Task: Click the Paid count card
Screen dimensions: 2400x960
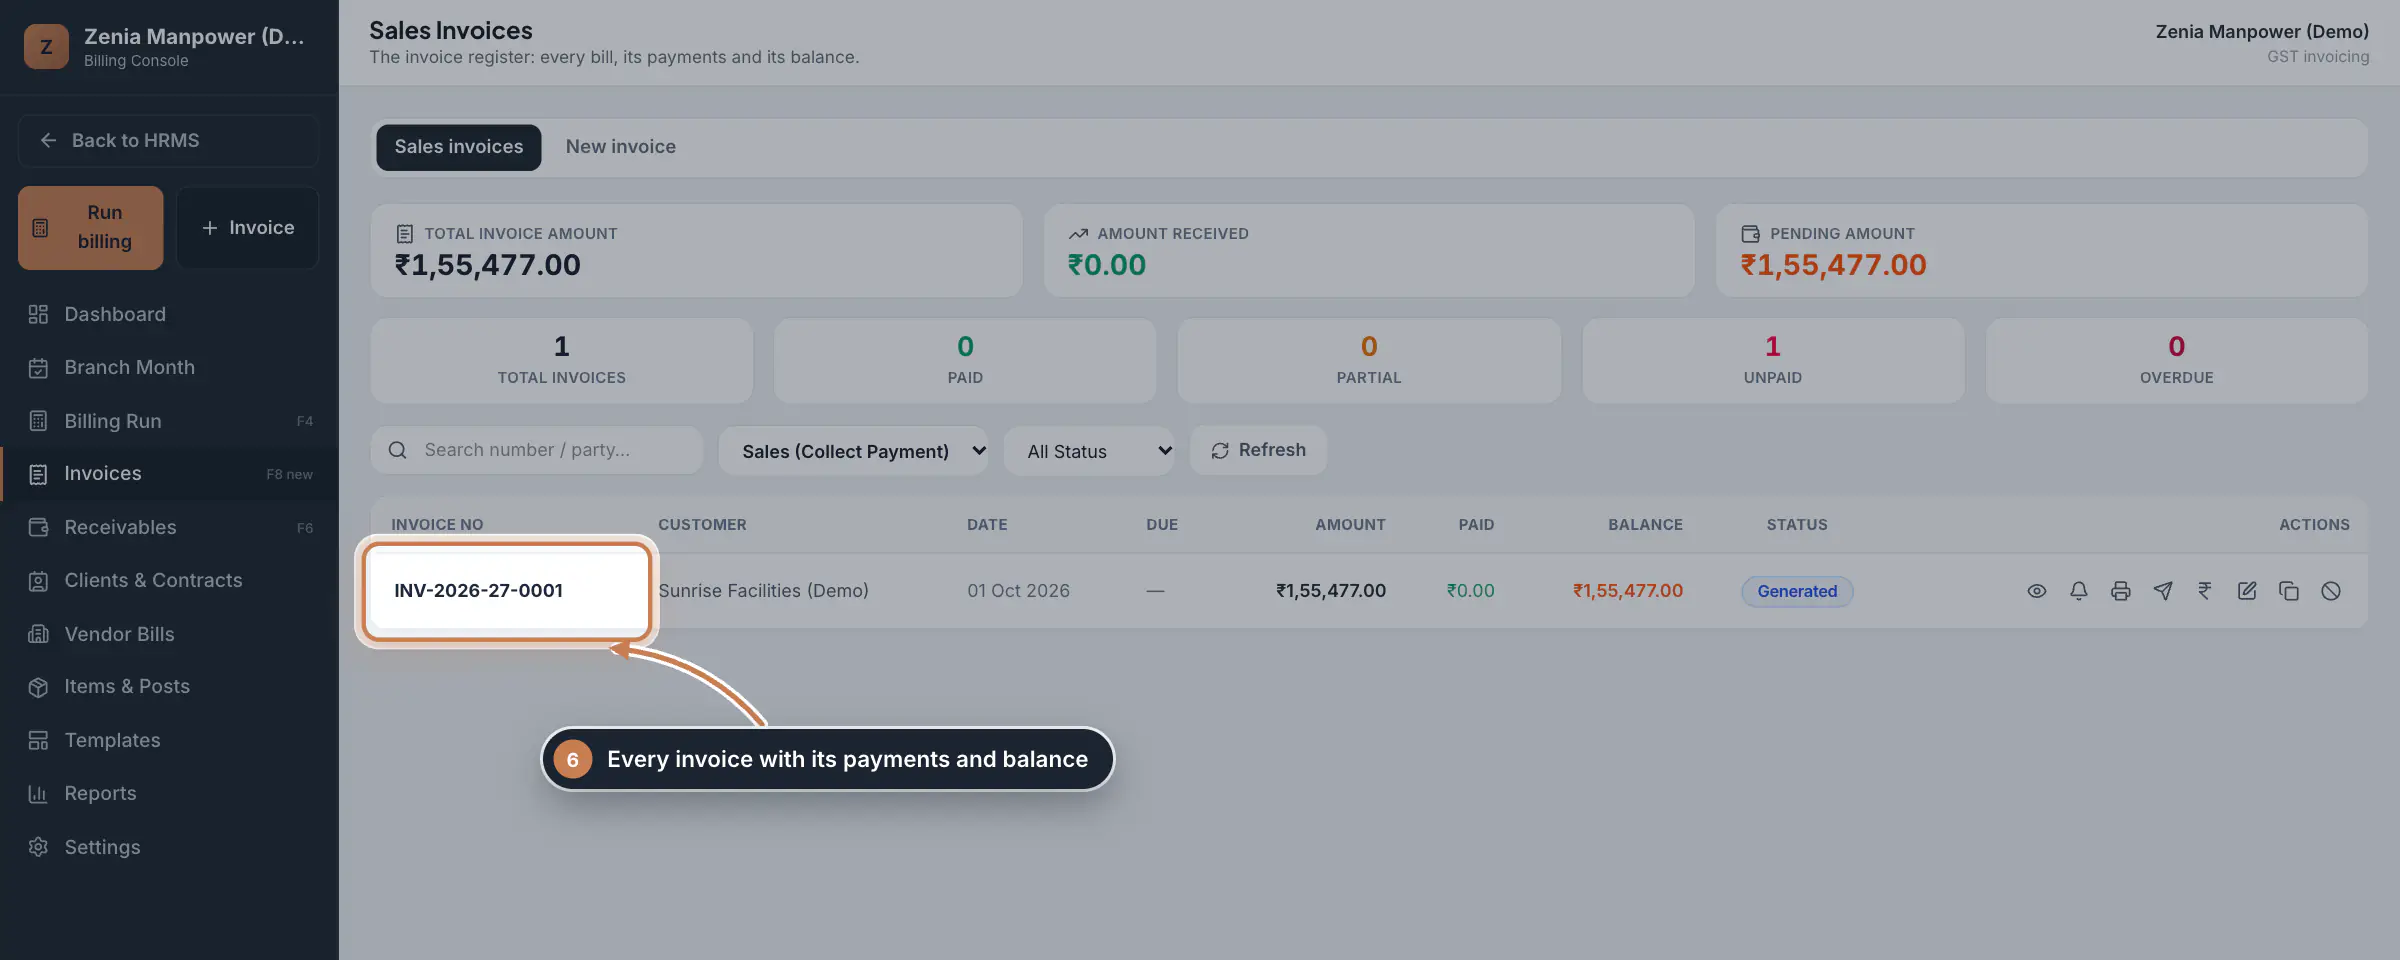Action: pyautogui.click(x=965, y=361)
